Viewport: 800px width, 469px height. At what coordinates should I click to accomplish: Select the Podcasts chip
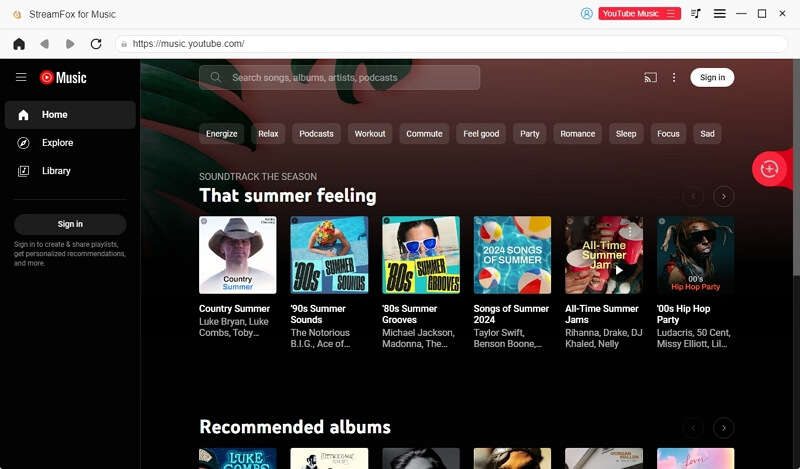(x=316, y=134)
